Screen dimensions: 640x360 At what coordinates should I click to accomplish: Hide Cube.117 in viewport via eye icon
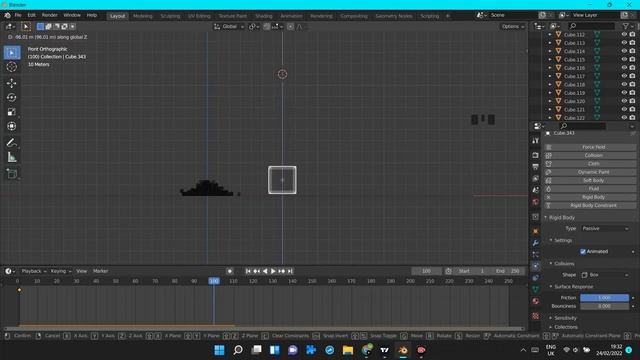(624, 76)
